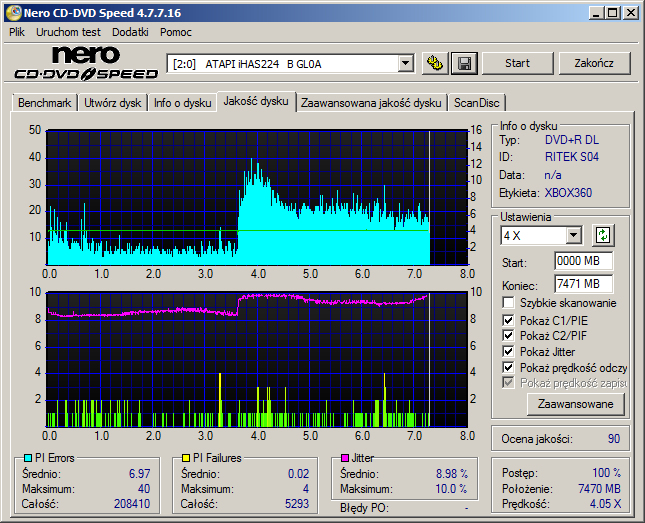Open the Pomoc menu
The image size is (645, 523).
pyautogui.click(x=176, y=32)
